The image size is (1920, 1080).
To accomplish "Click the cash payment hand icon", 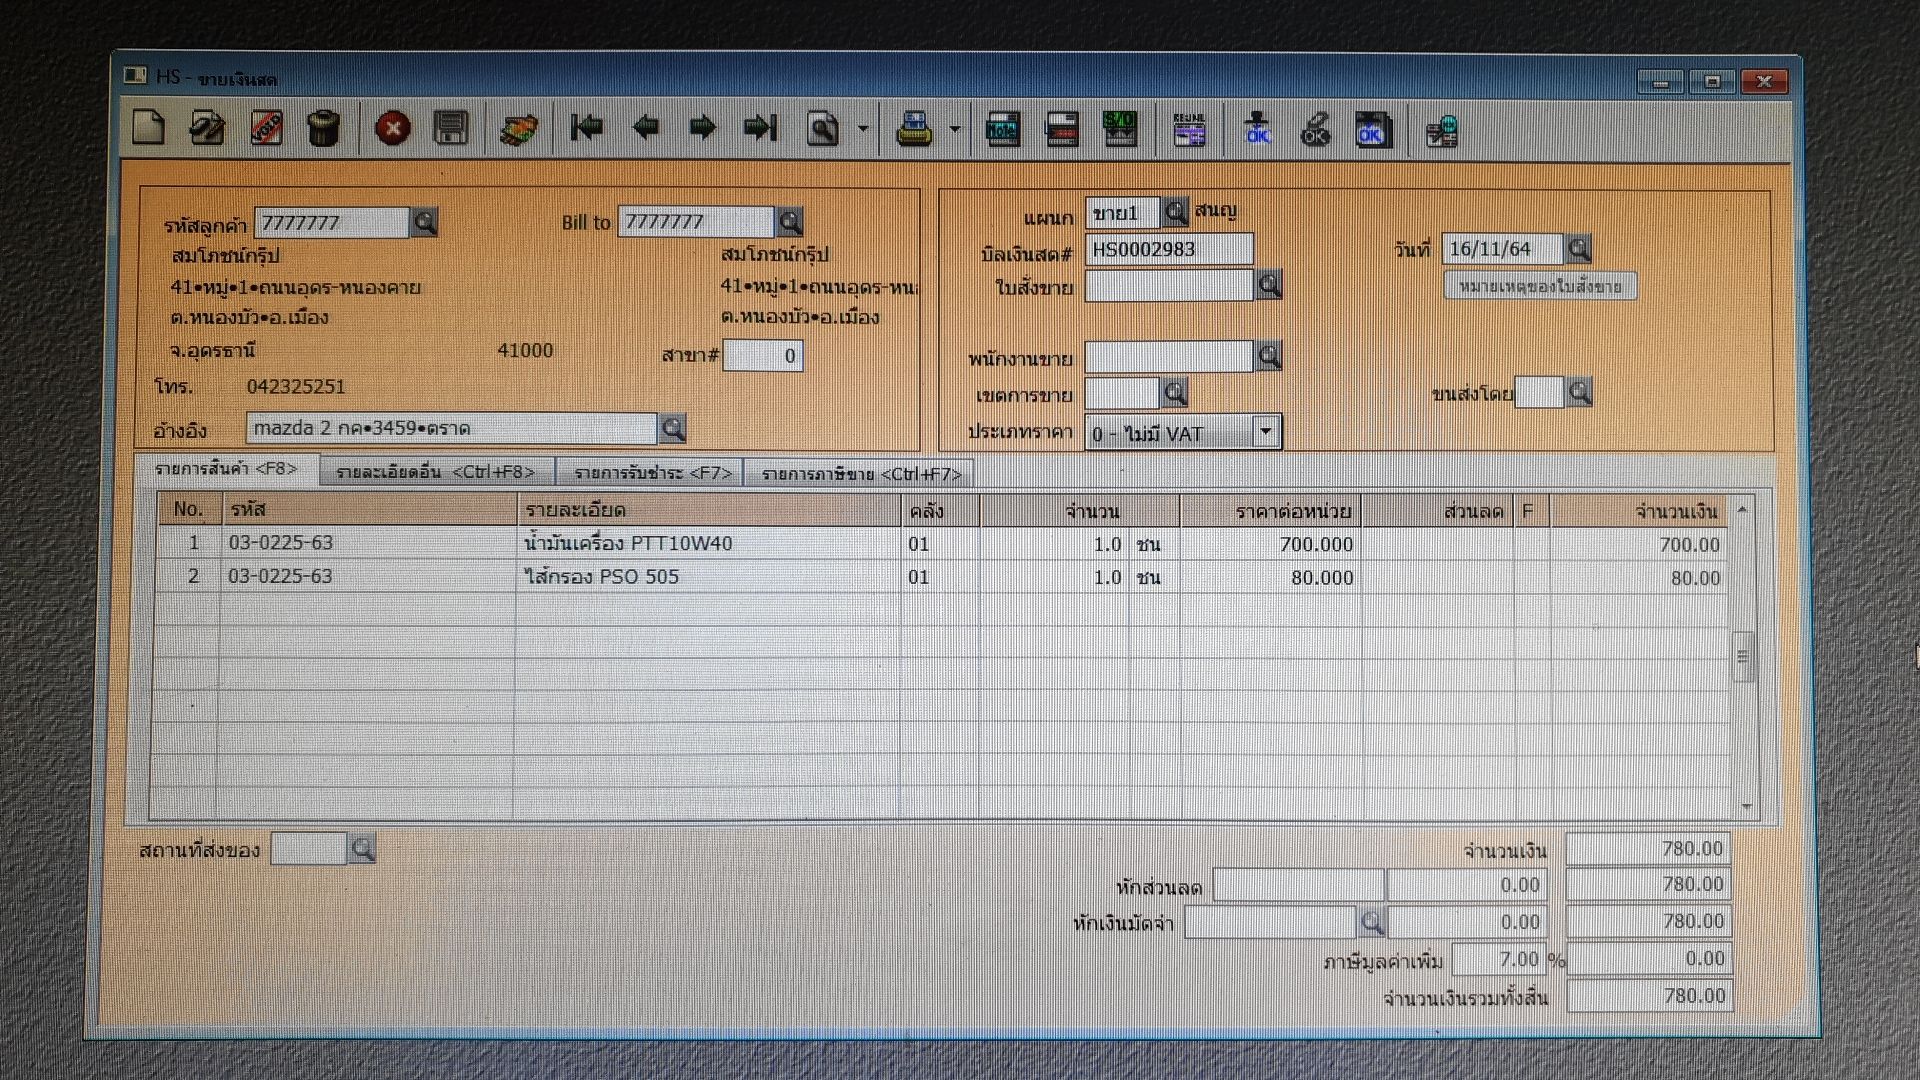I will point(519,129).
